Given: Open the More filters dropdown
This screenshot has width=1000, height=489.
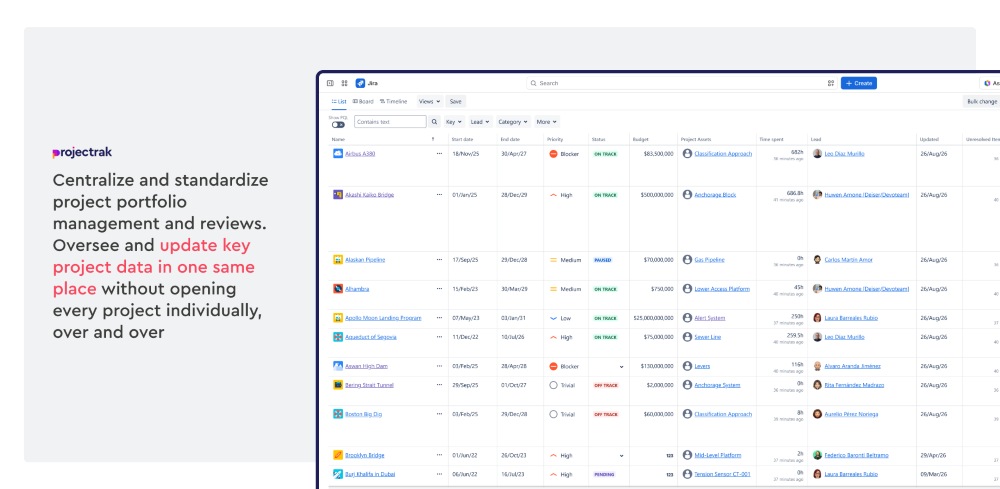Looking at the screenshot, I should click(547, 122).
